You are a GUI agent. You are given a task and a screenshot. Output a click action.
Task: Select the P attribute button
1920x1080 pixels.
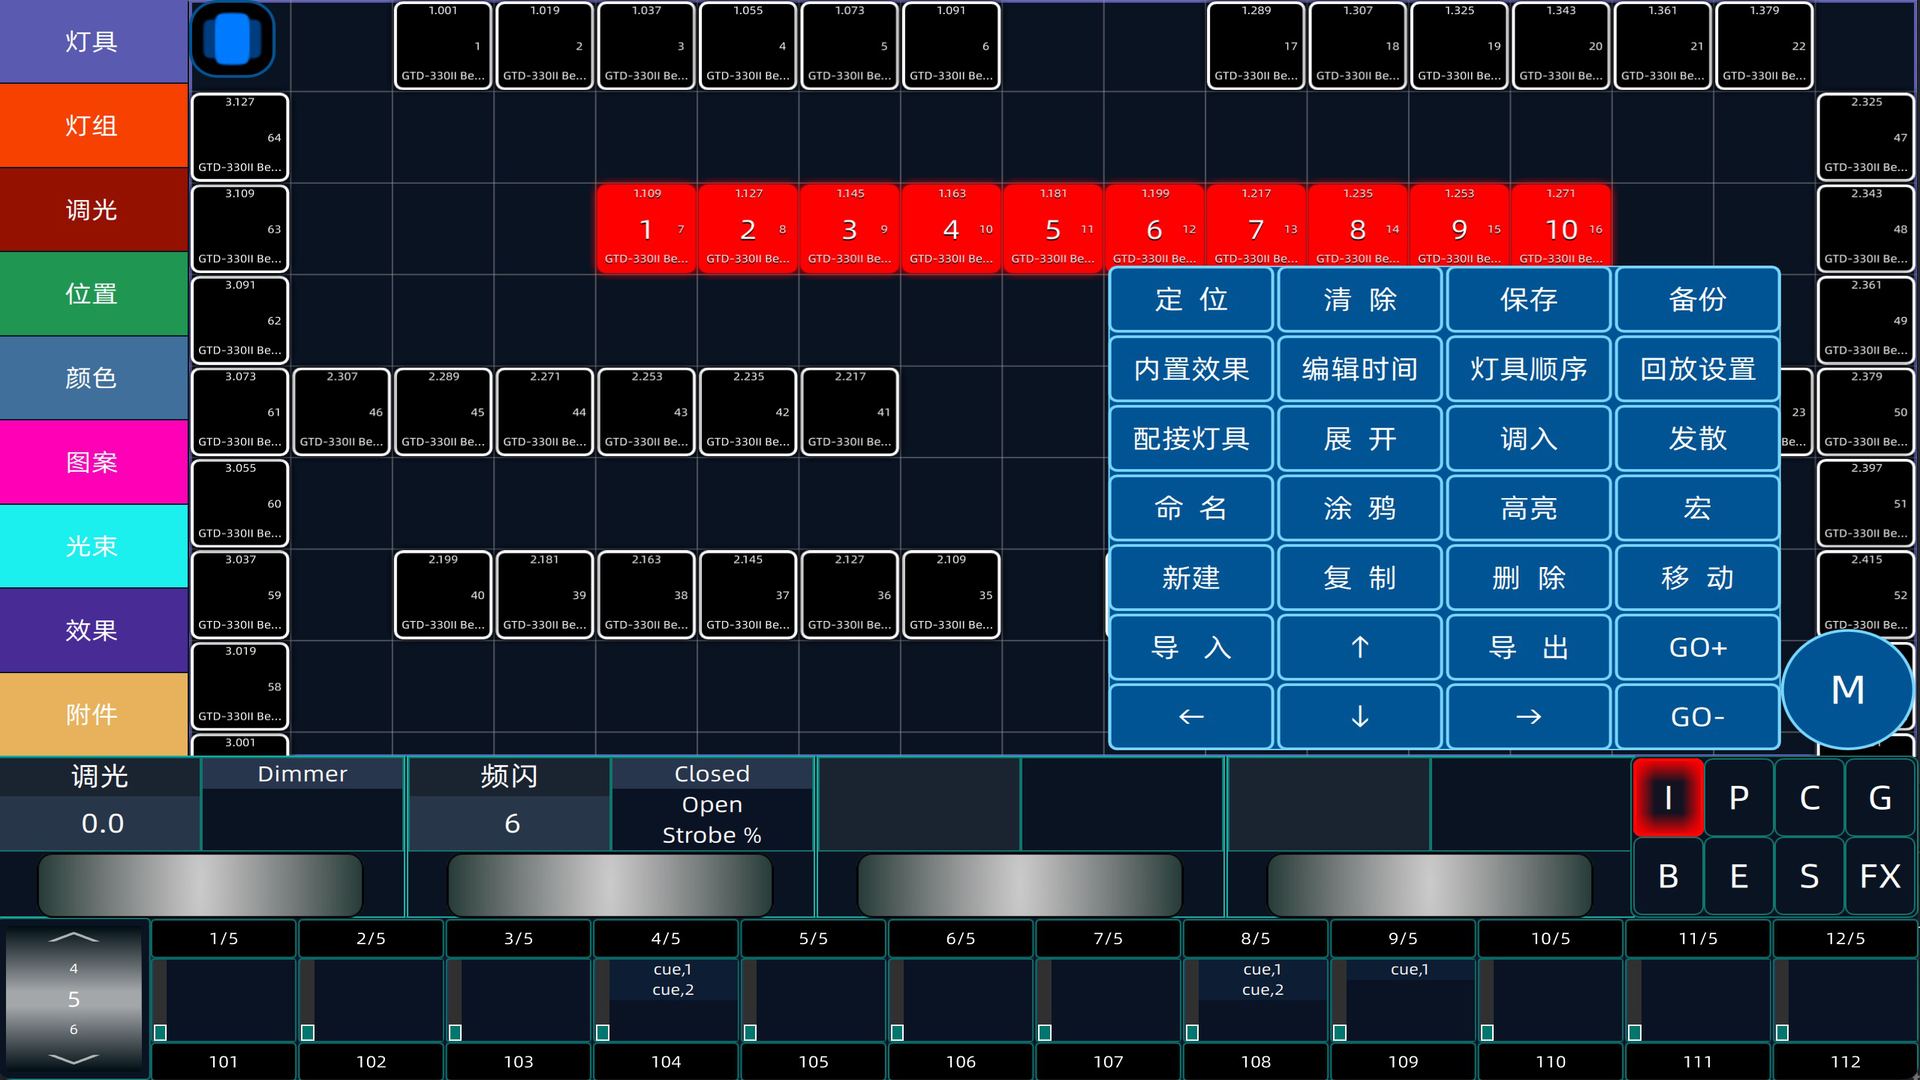1738,798
